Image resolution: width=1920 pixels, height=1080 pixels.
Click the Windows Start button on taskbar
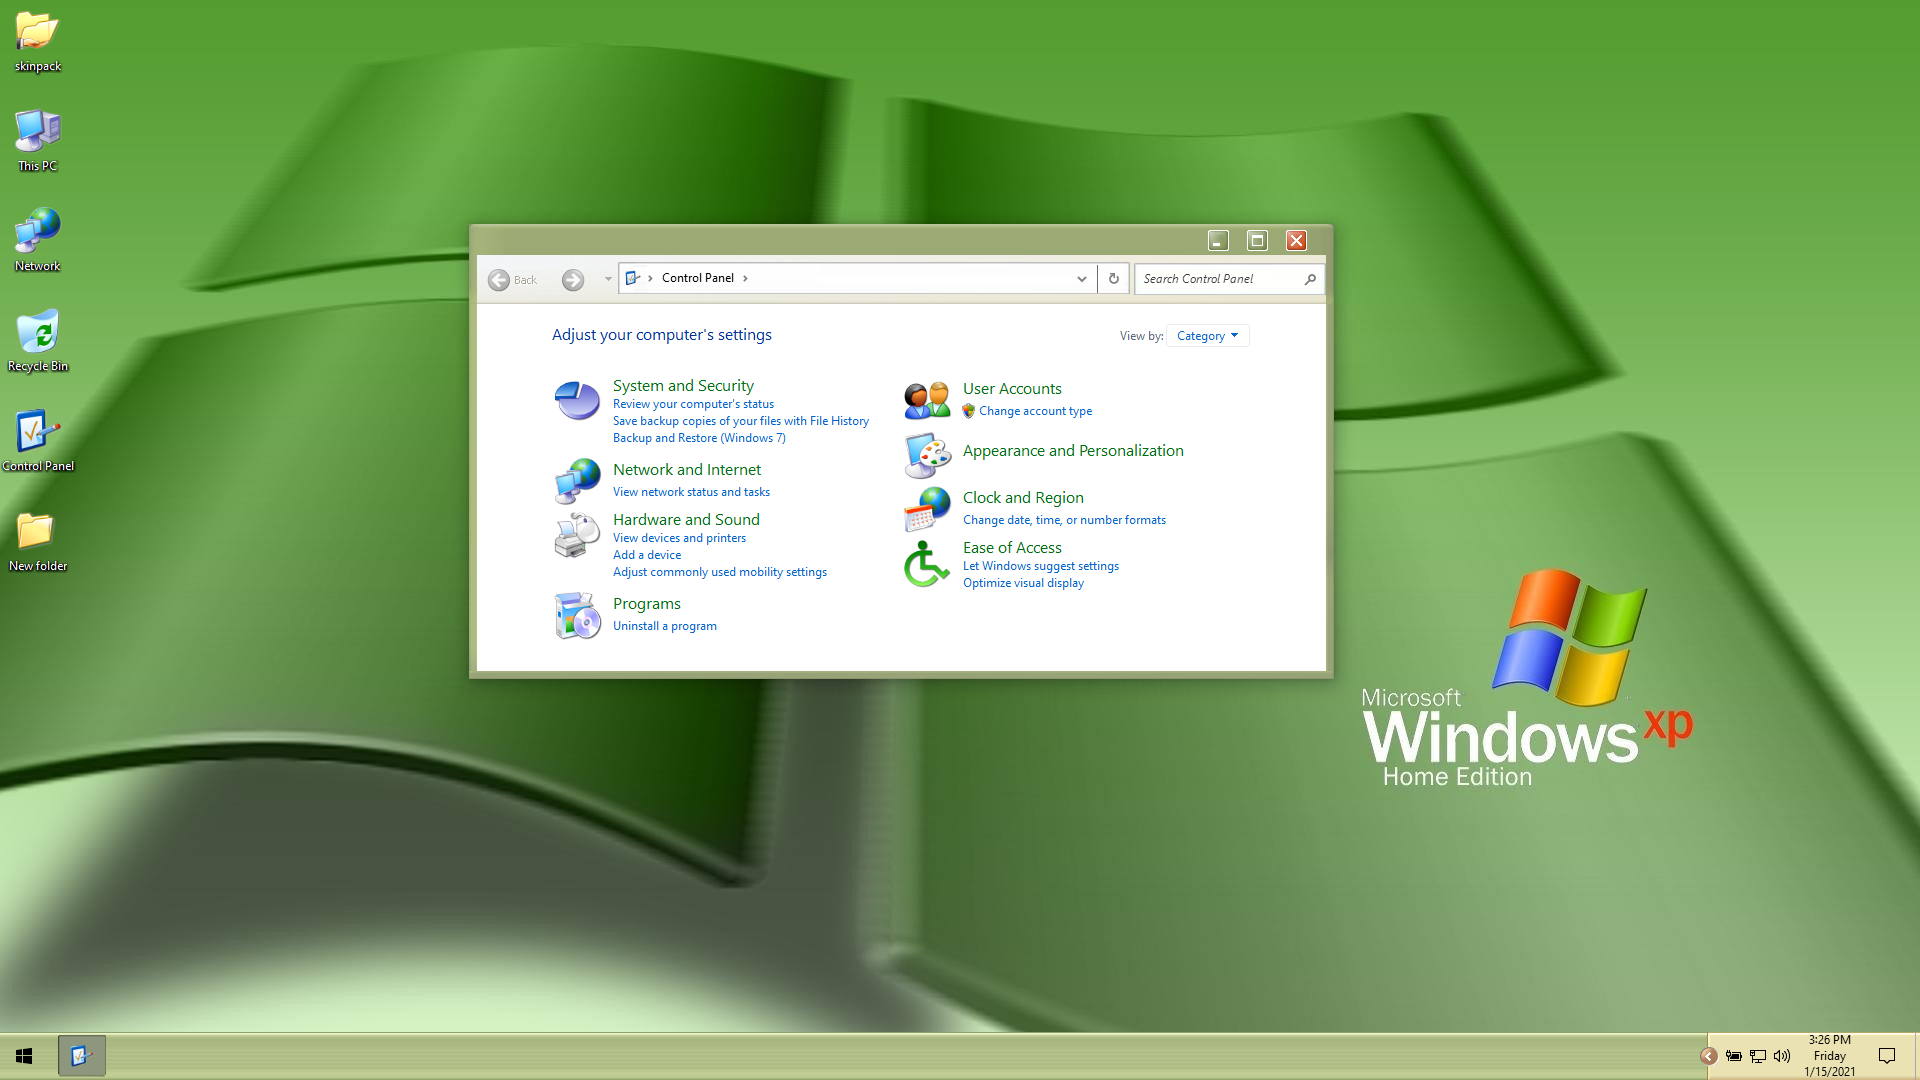pos(24,1056)
